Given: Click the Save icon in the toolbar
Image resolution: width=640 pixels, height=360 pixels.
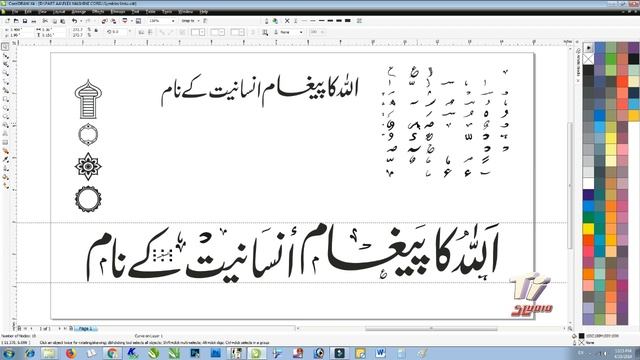Looking at the screenshot, I should 25,21.
